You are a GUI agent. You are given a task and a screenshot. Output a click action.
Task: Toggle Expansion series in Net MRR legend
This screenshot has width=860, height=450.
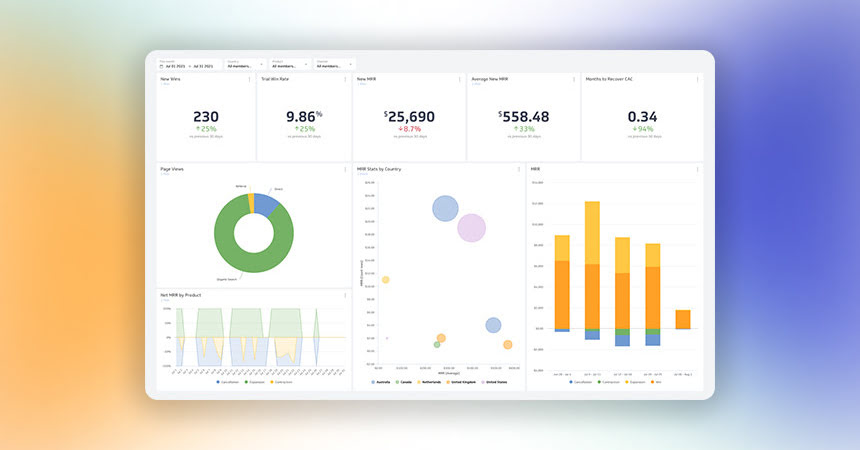tap(254, 382)
